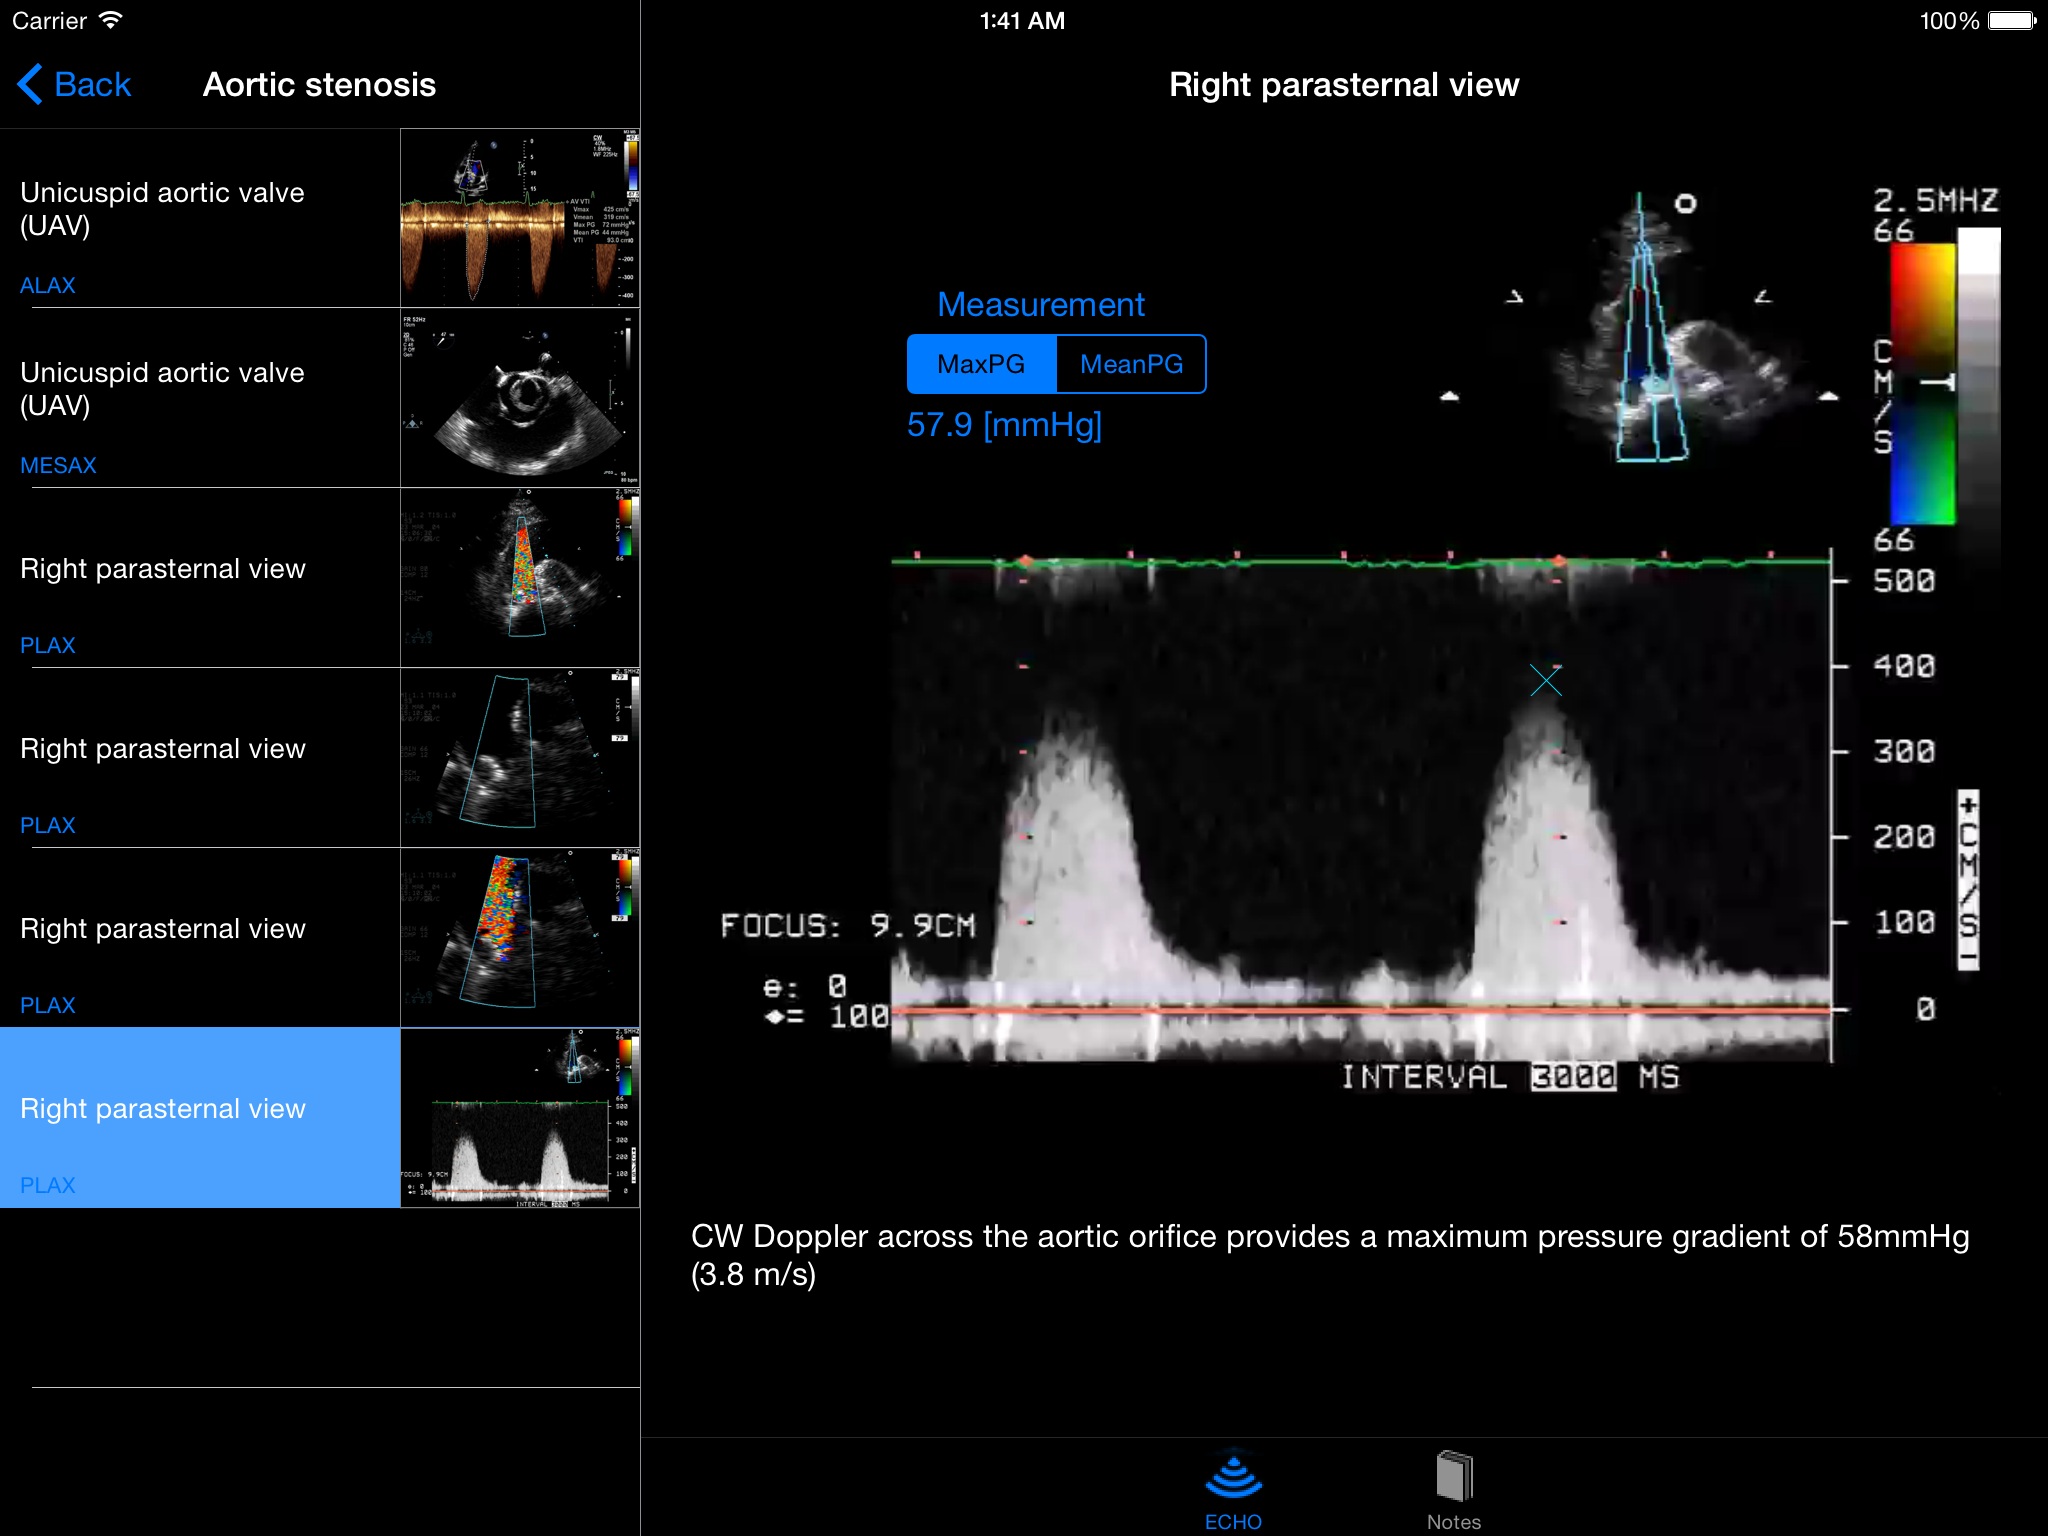Tap the FOCUS: 9.9CM readout
Image resolution: width=2048 pixels, height=1536 pixels.
coord(848,925)
